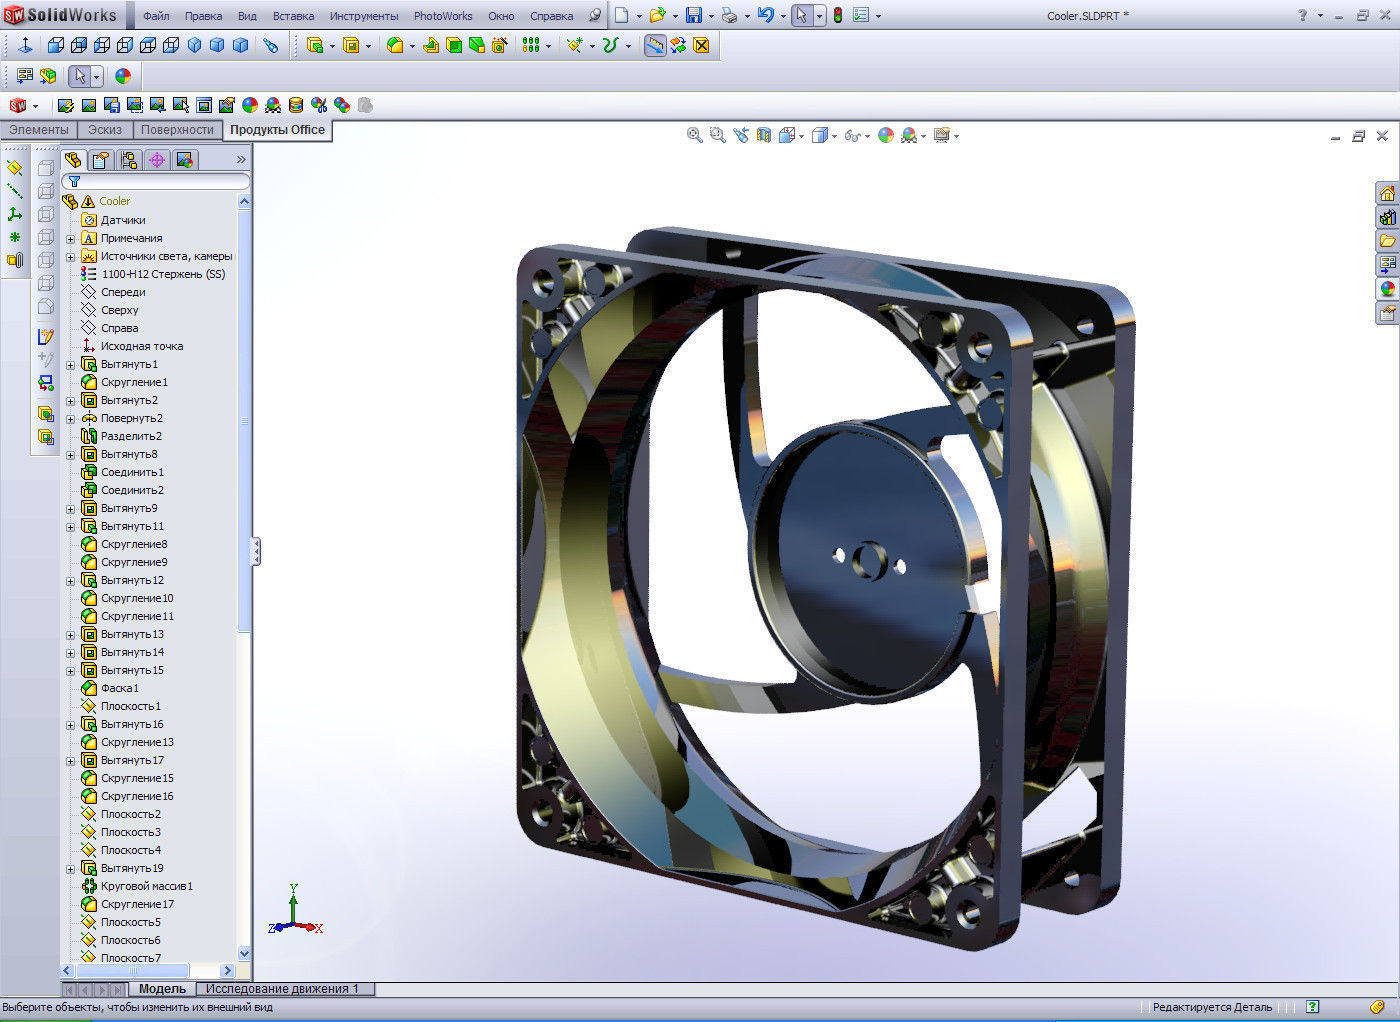
Task: Expand the Вытянуть8 feature node
Action: tap(71, 455)
